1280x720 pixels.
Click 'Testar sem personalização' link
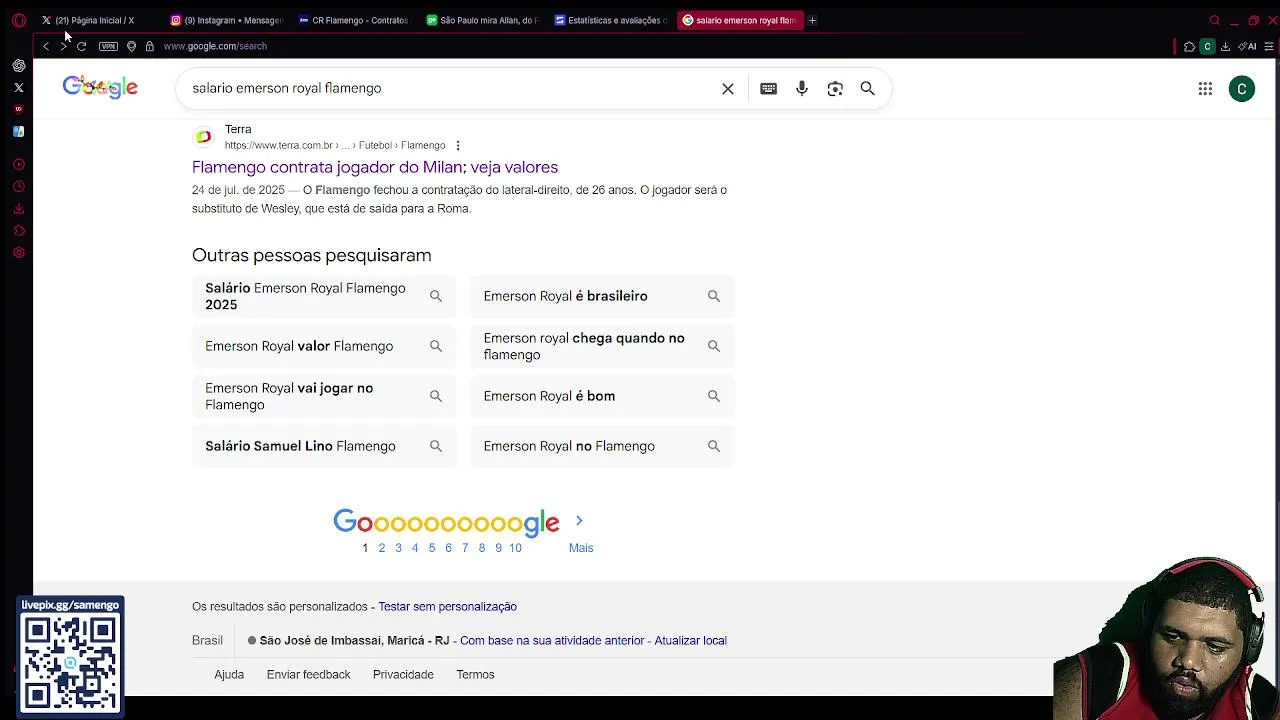pyautogui.click(x=447, y=607)
